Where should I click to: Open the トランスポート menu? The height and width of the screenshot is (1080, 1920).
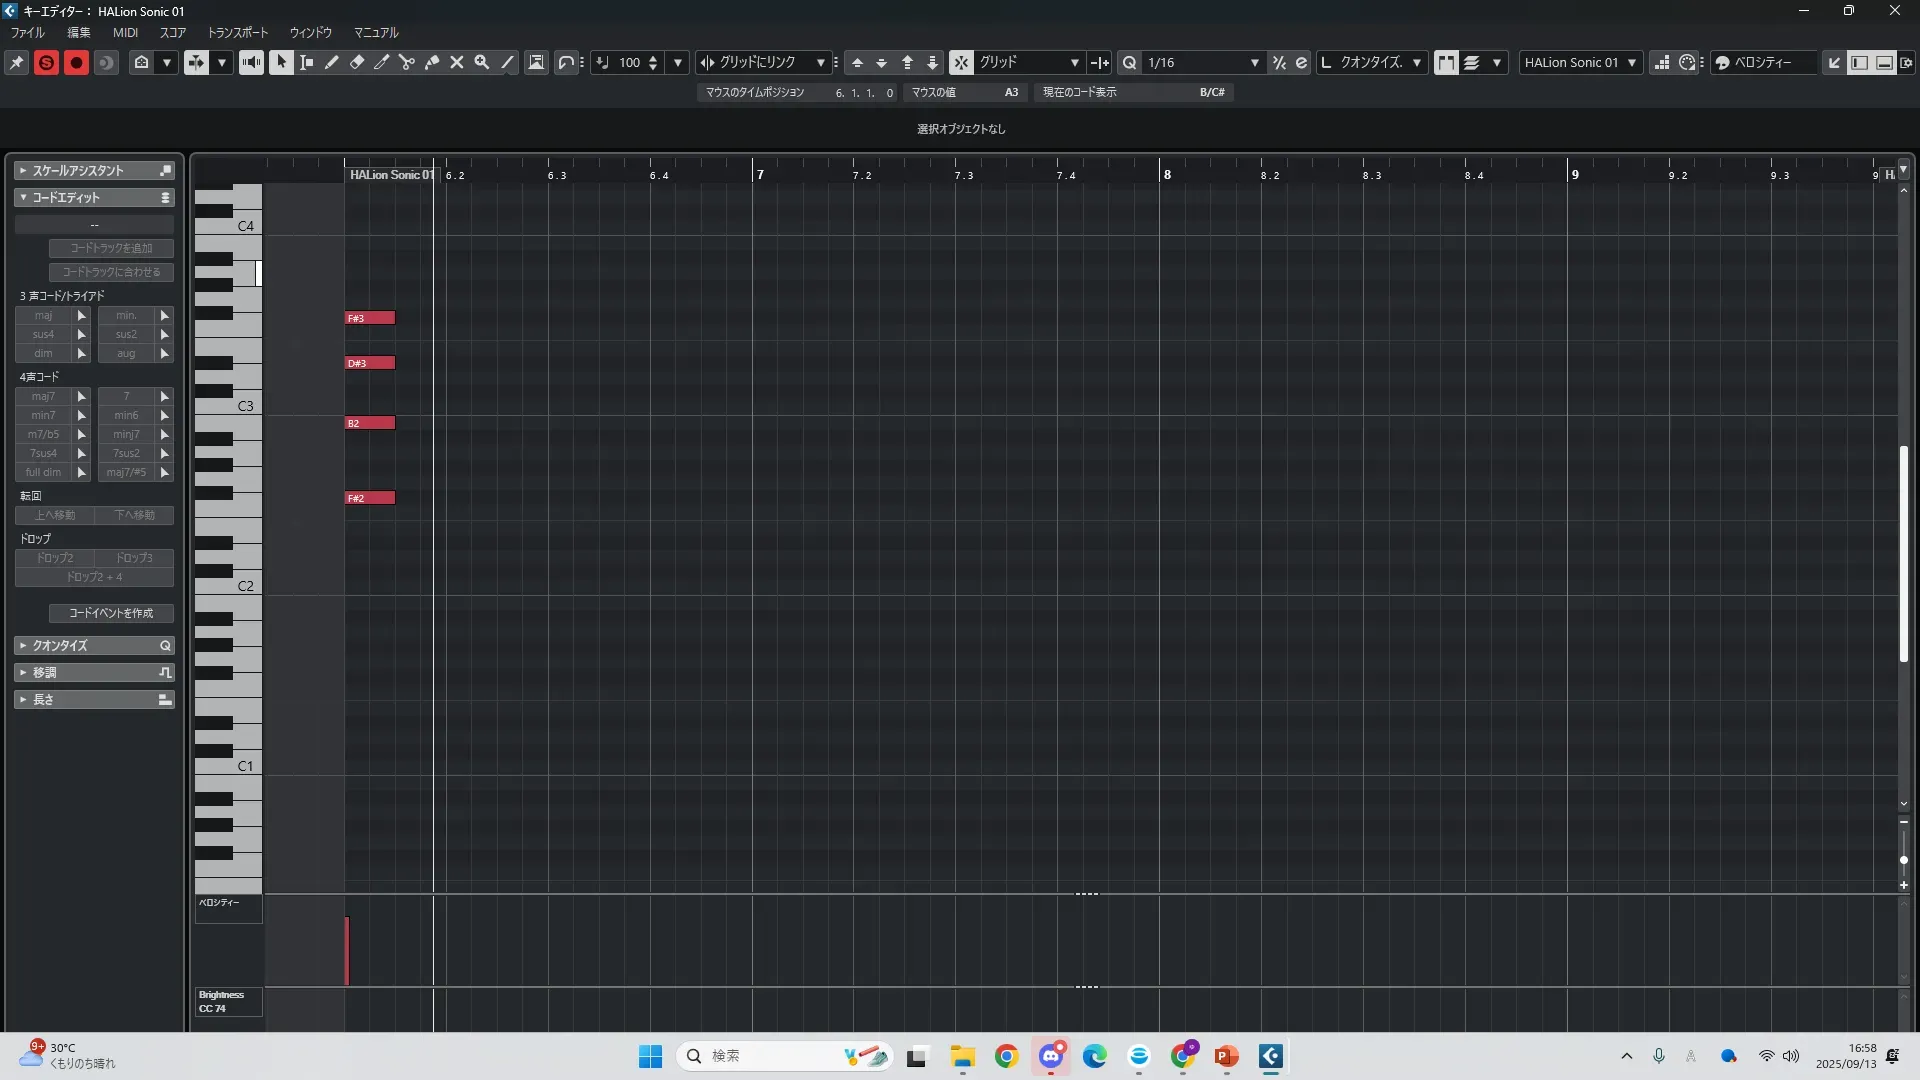tap(237, 33)
